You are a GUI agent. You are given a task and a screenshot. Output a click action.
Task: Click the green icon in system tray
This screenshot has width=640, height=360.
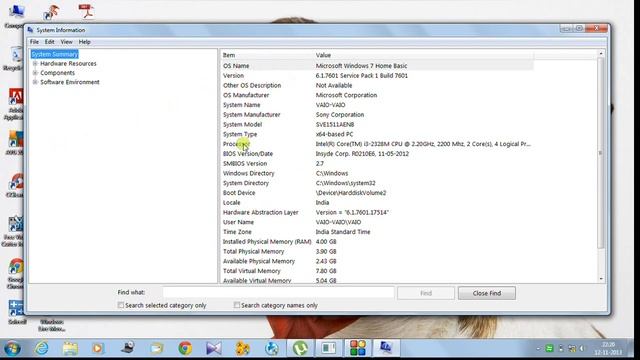[x=549, y=348]
